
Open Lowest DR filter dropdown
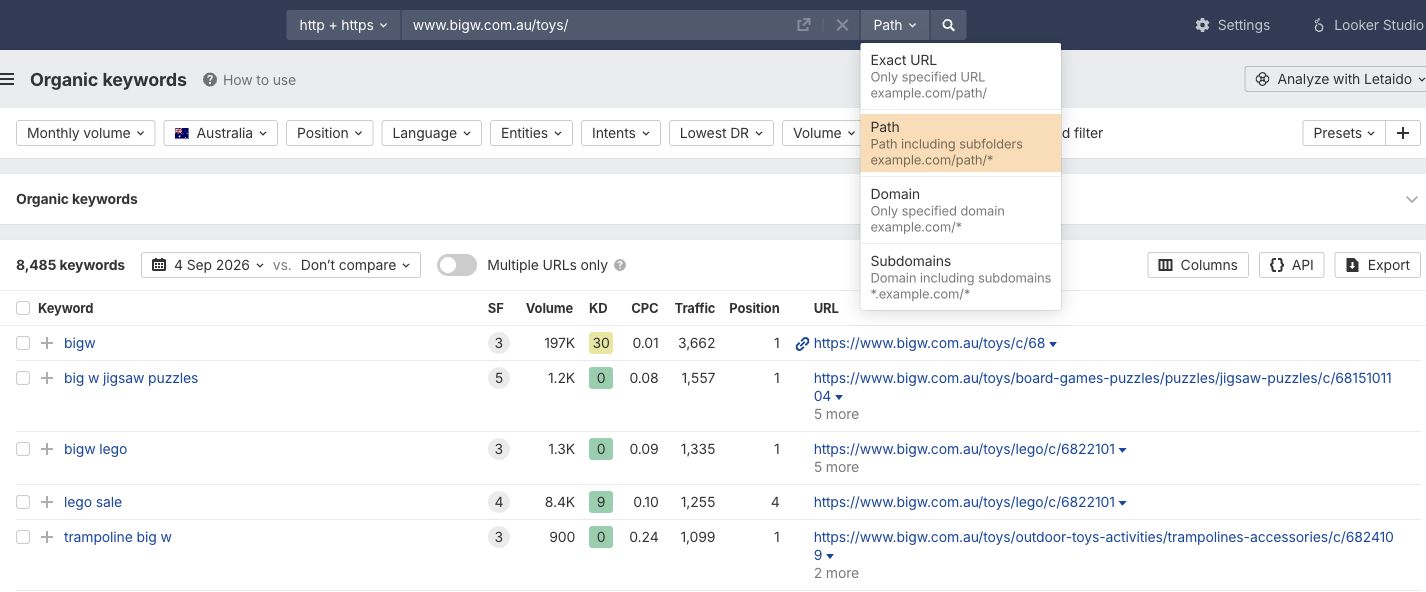721,133
